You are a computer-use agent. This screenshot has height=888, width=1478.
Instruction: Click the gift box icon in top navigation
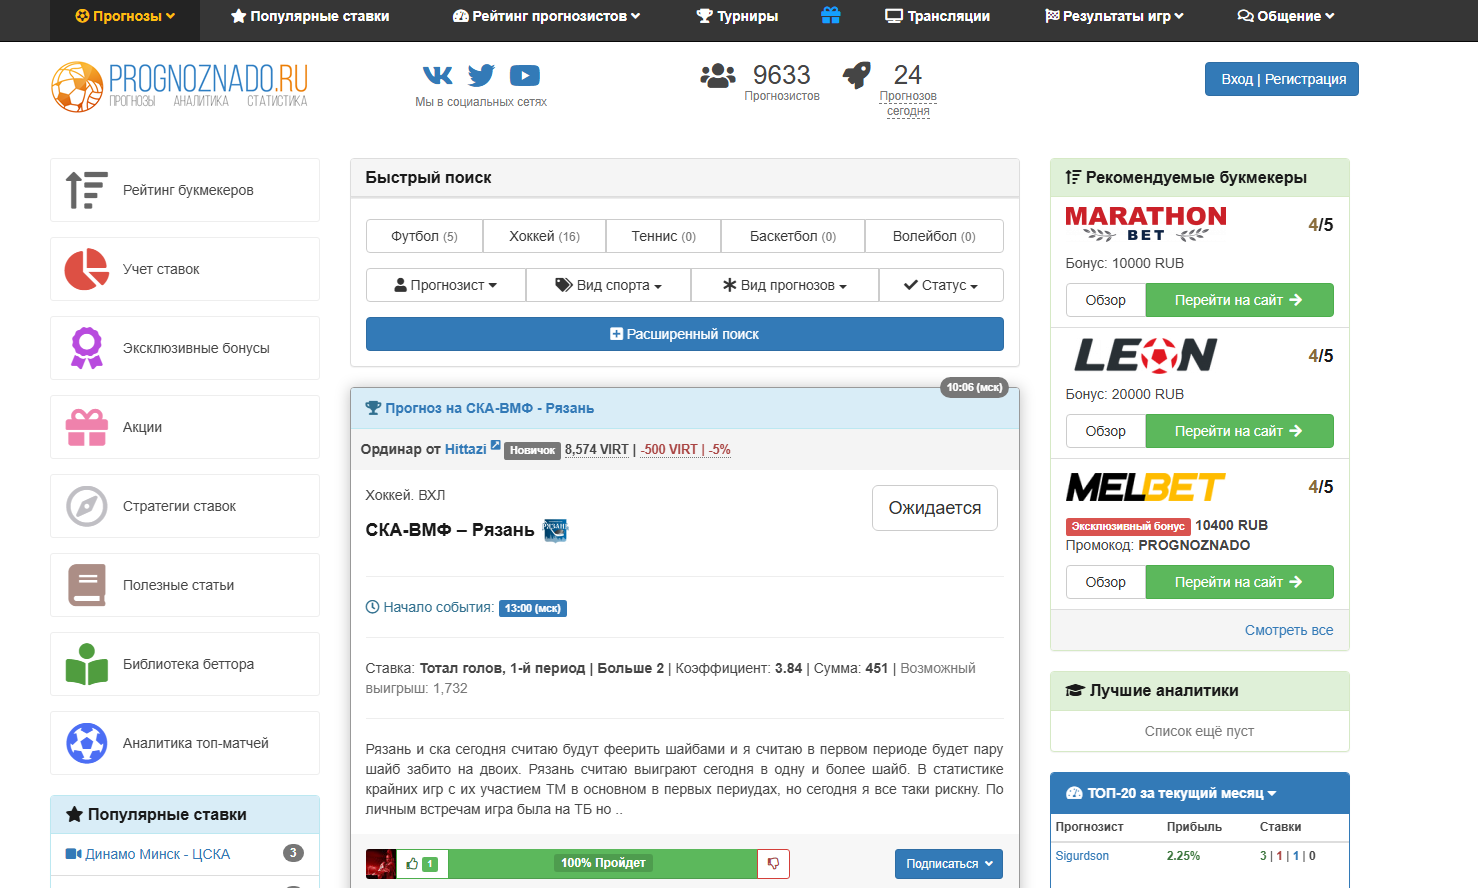click(830, 16)
